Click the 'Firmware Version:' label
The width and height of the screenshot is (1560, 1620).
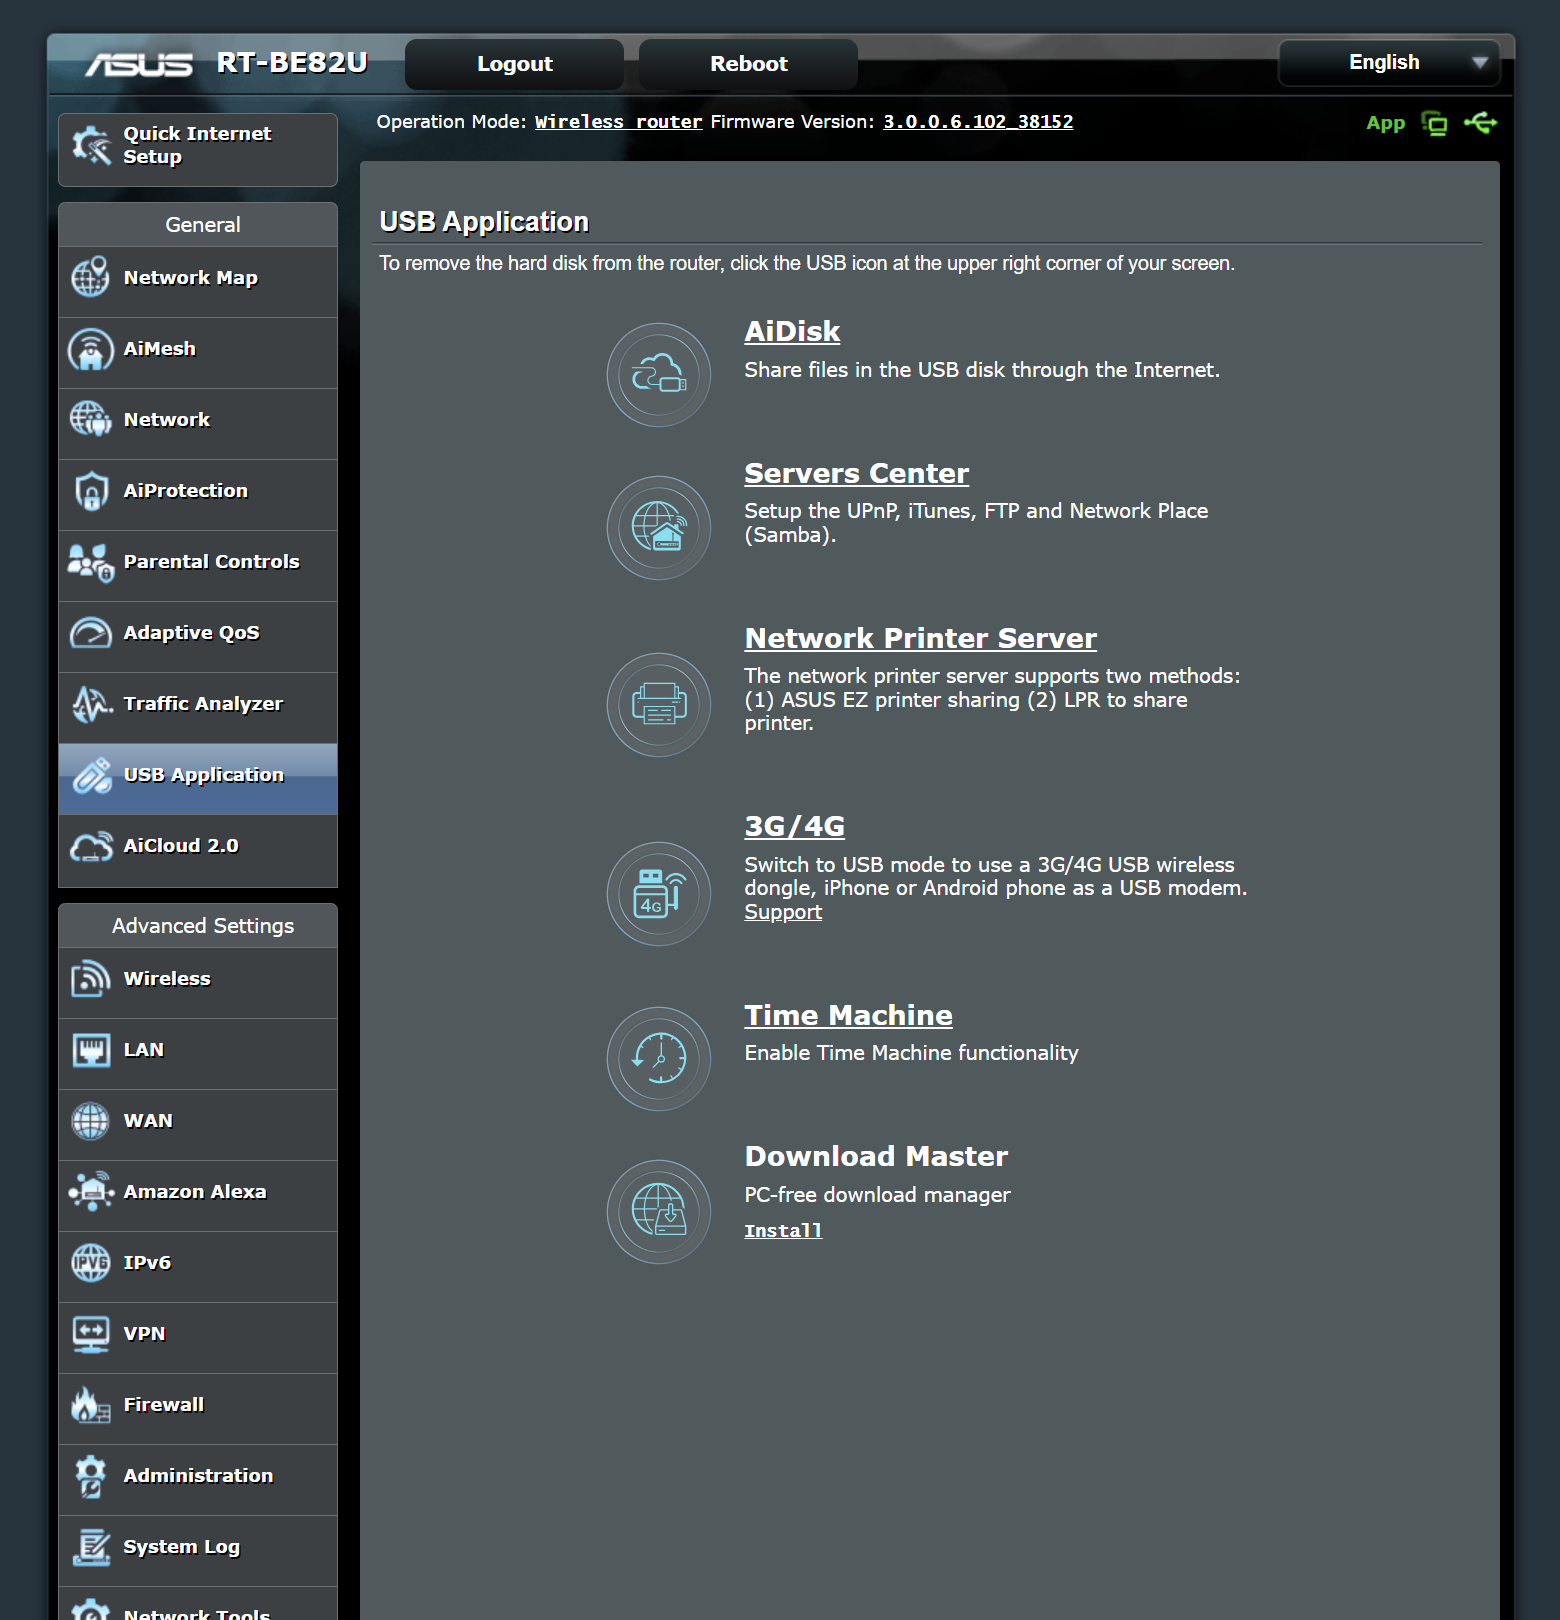point(793,122)
